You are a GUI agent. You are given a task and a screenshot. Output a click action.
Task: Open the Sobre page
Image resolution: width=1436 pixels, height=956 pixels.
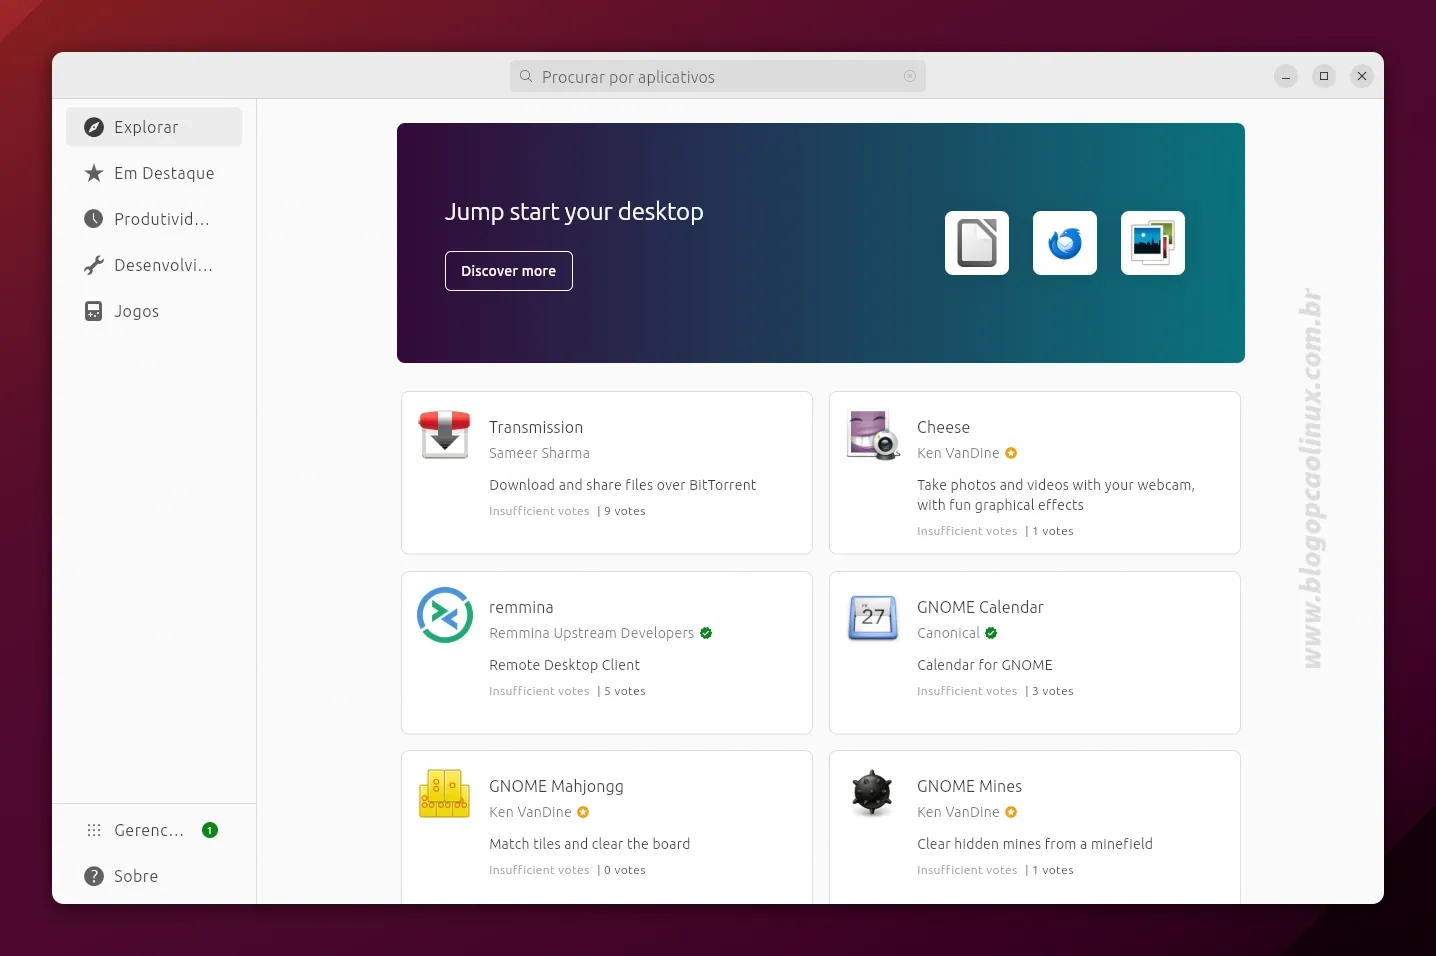154,876
